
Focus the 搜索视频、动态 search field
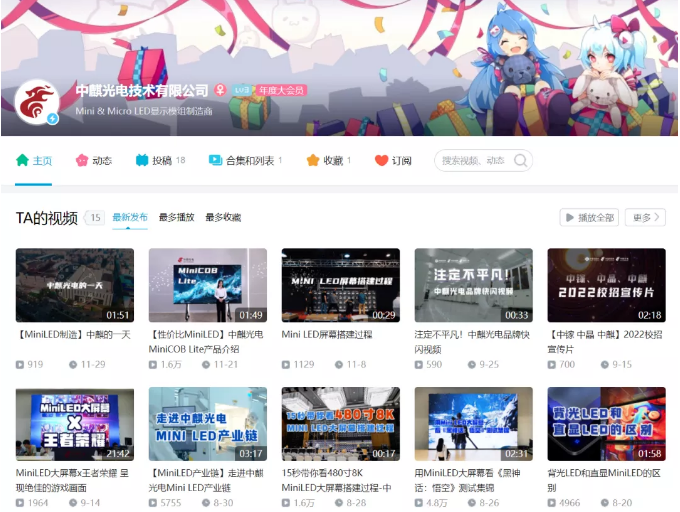pos(484,161)
